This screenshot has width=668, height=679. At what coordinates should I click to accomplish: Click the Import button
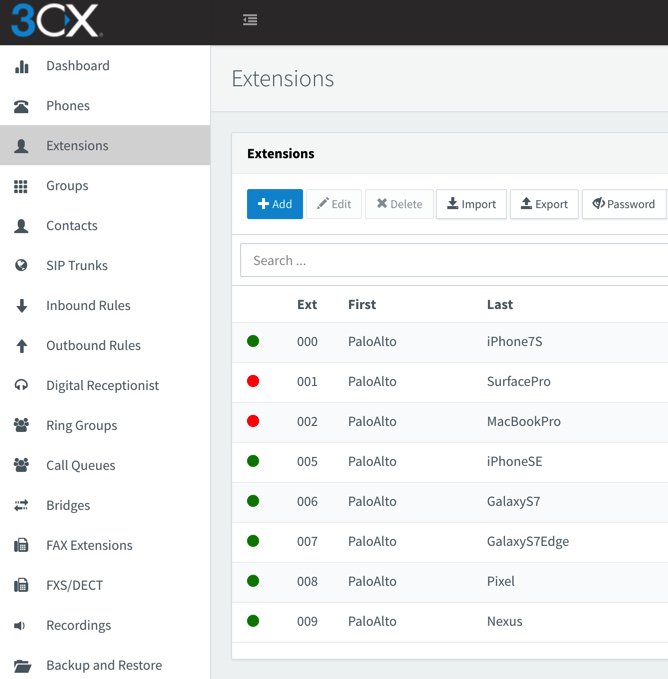pos(471,204)
